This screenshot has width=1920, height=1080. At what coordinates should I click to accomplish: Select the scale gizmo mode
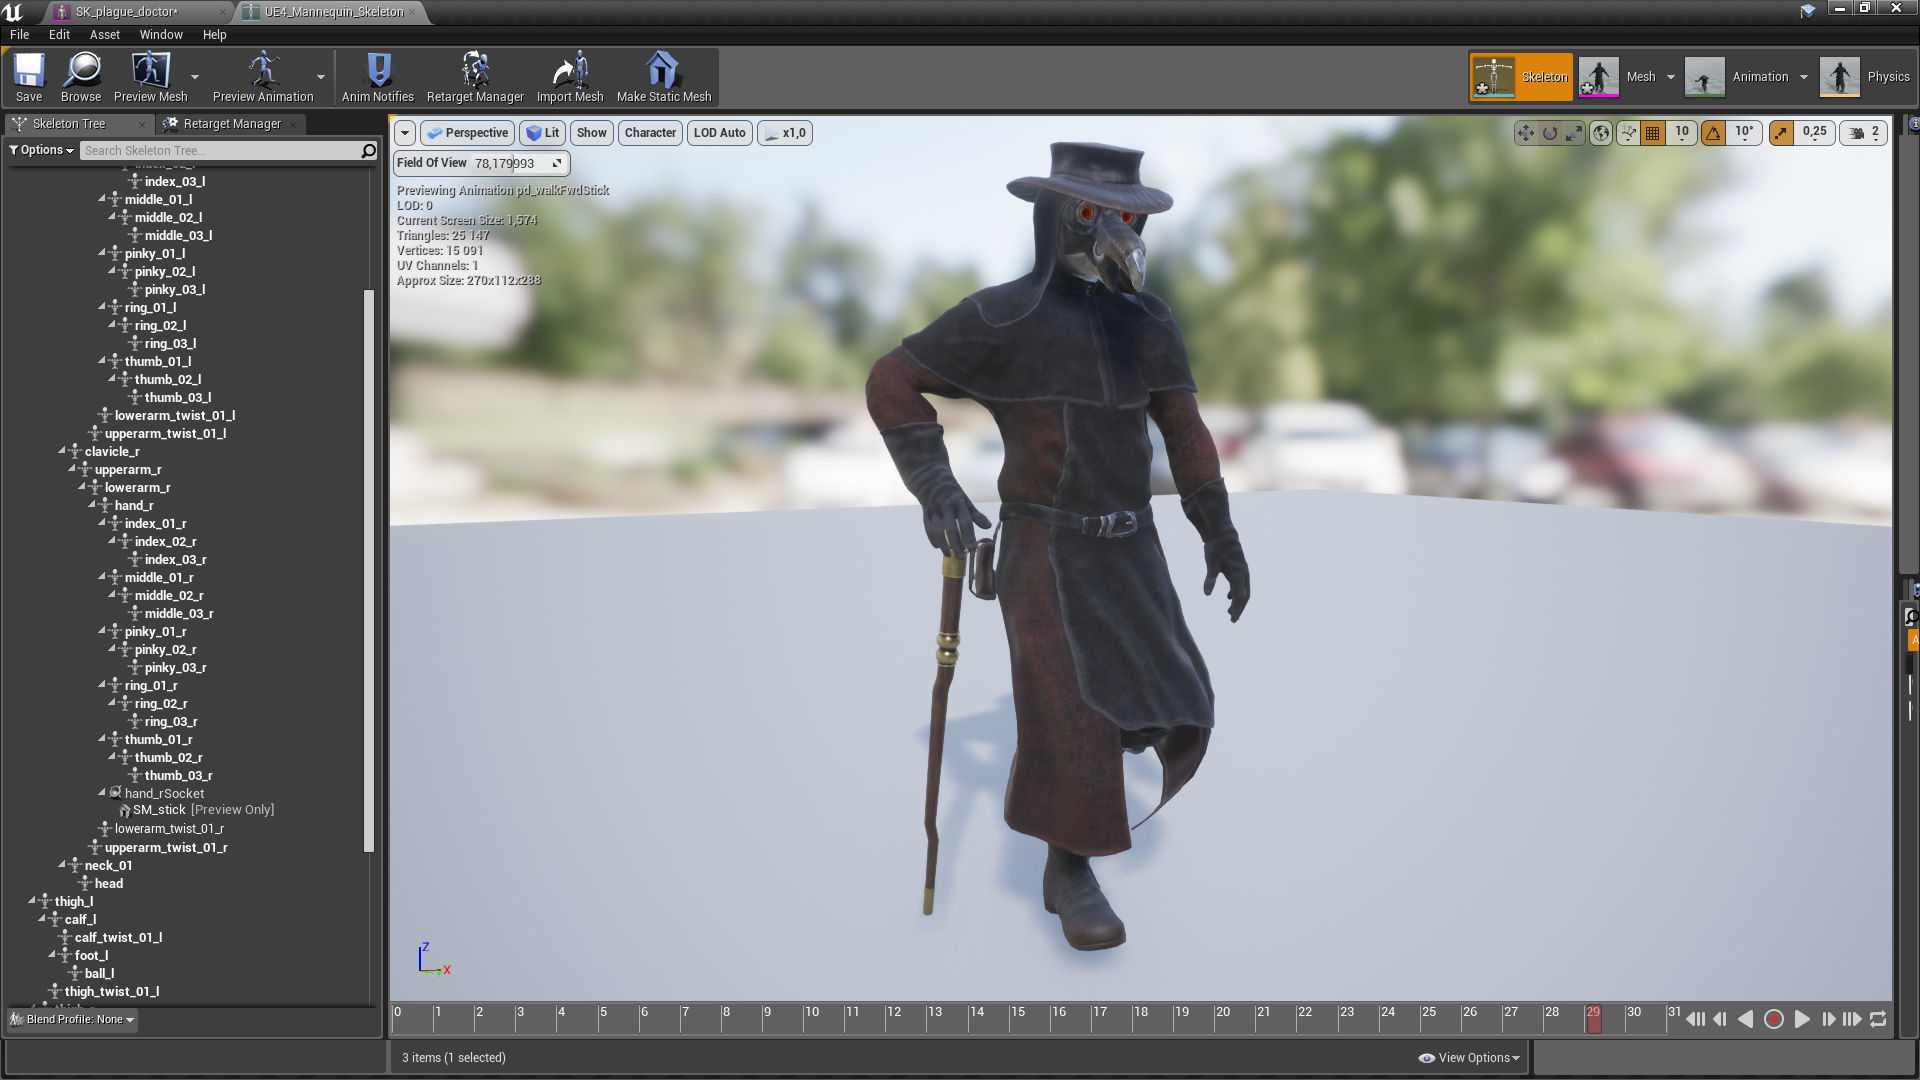[1574, 133]
